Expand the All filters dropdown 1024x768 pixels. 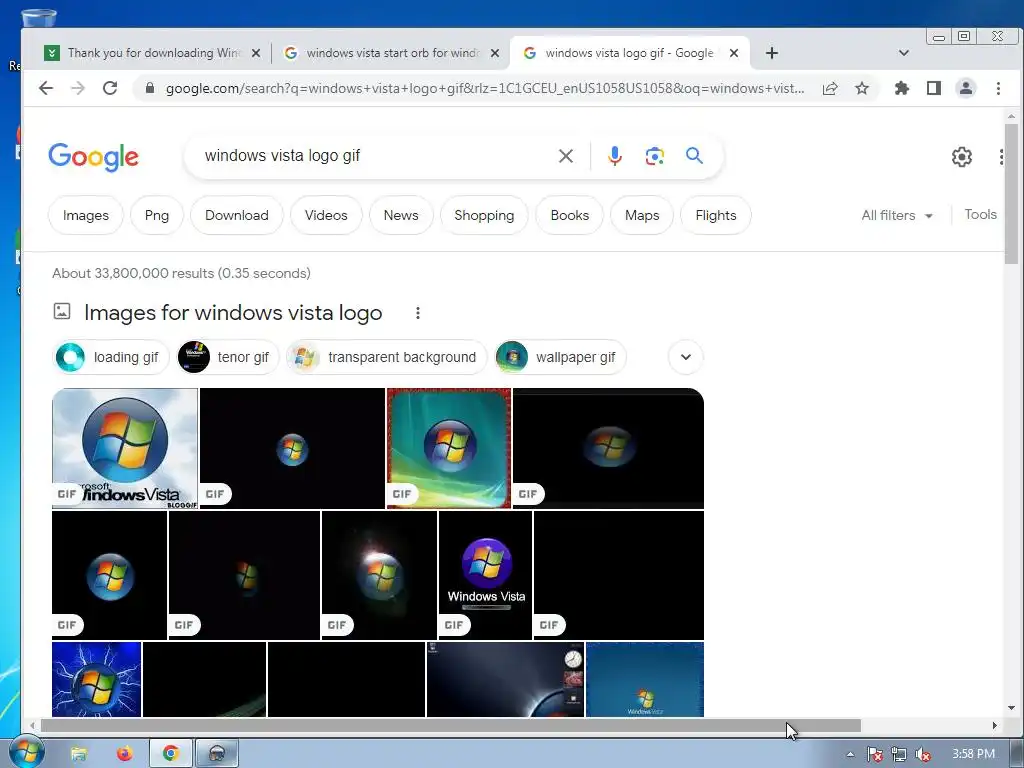tap(897, 216)
